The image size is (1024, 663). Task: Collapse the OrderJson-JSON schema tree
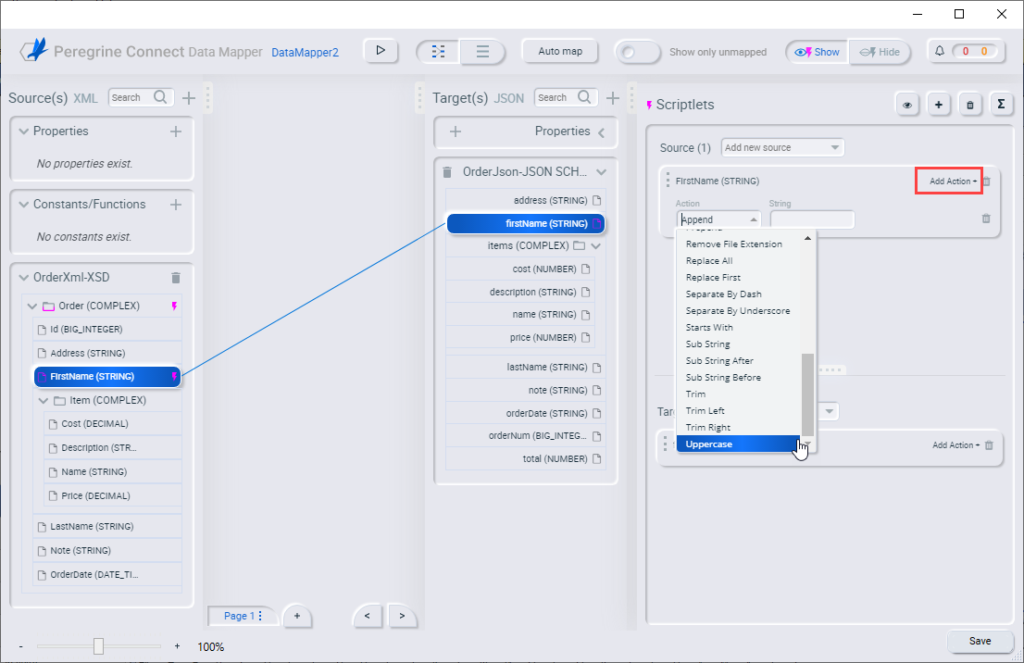click(600, 172)
